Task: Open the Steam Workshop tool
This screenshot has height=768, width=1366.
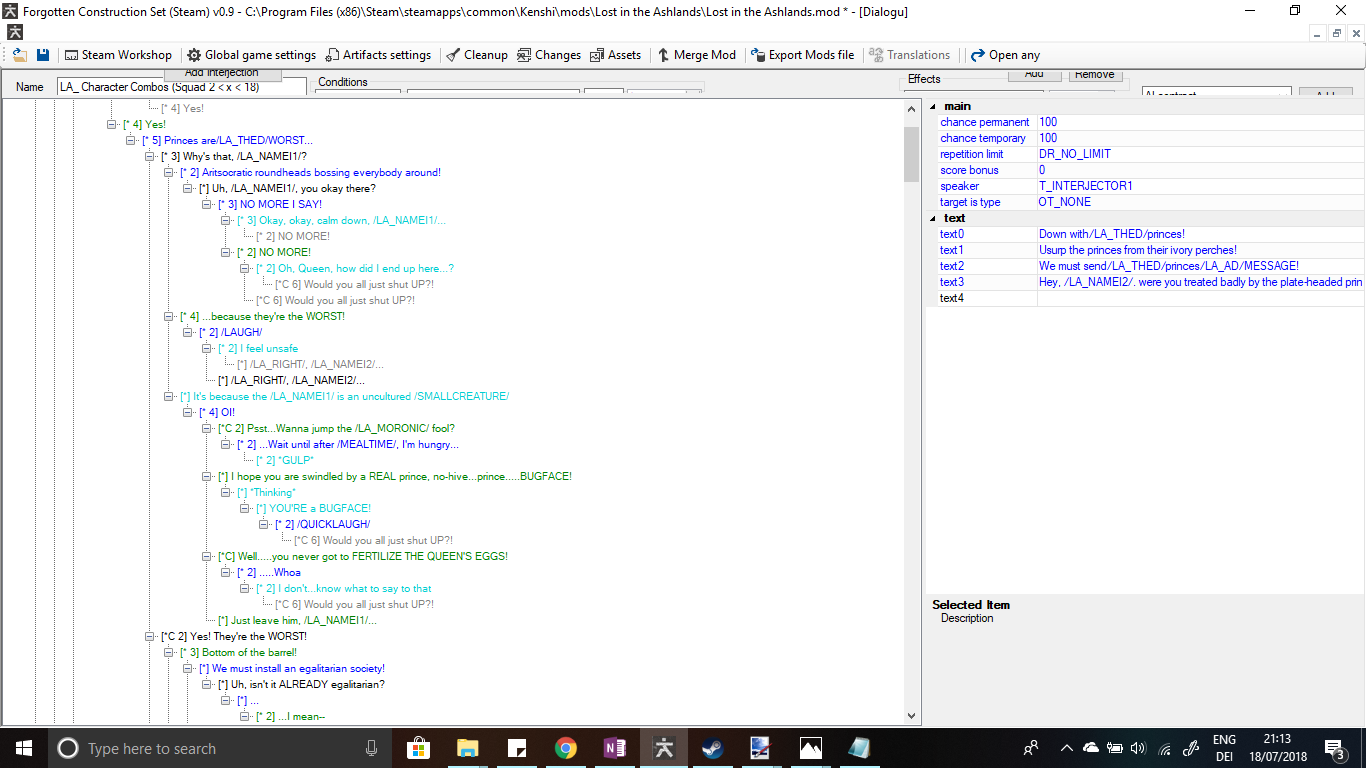Action: [118, 55]
